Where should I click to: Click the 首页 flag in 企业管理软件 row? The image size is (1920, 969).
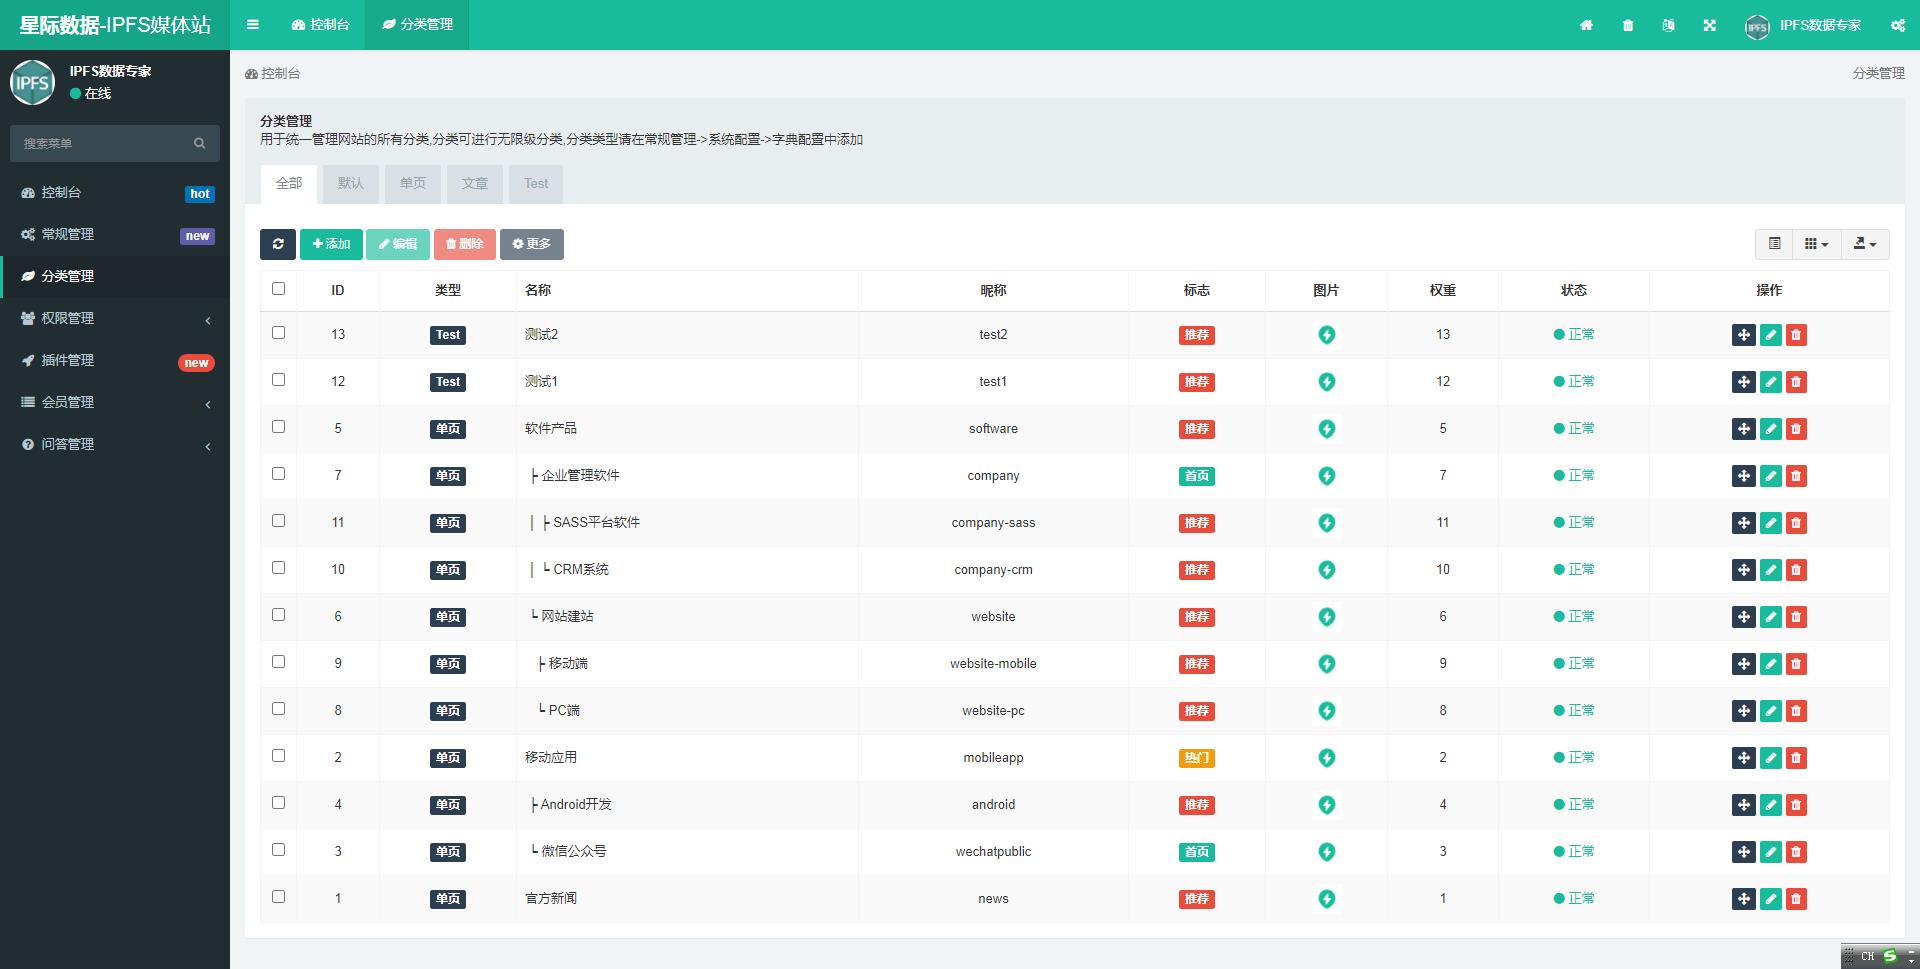(1197, 476)
